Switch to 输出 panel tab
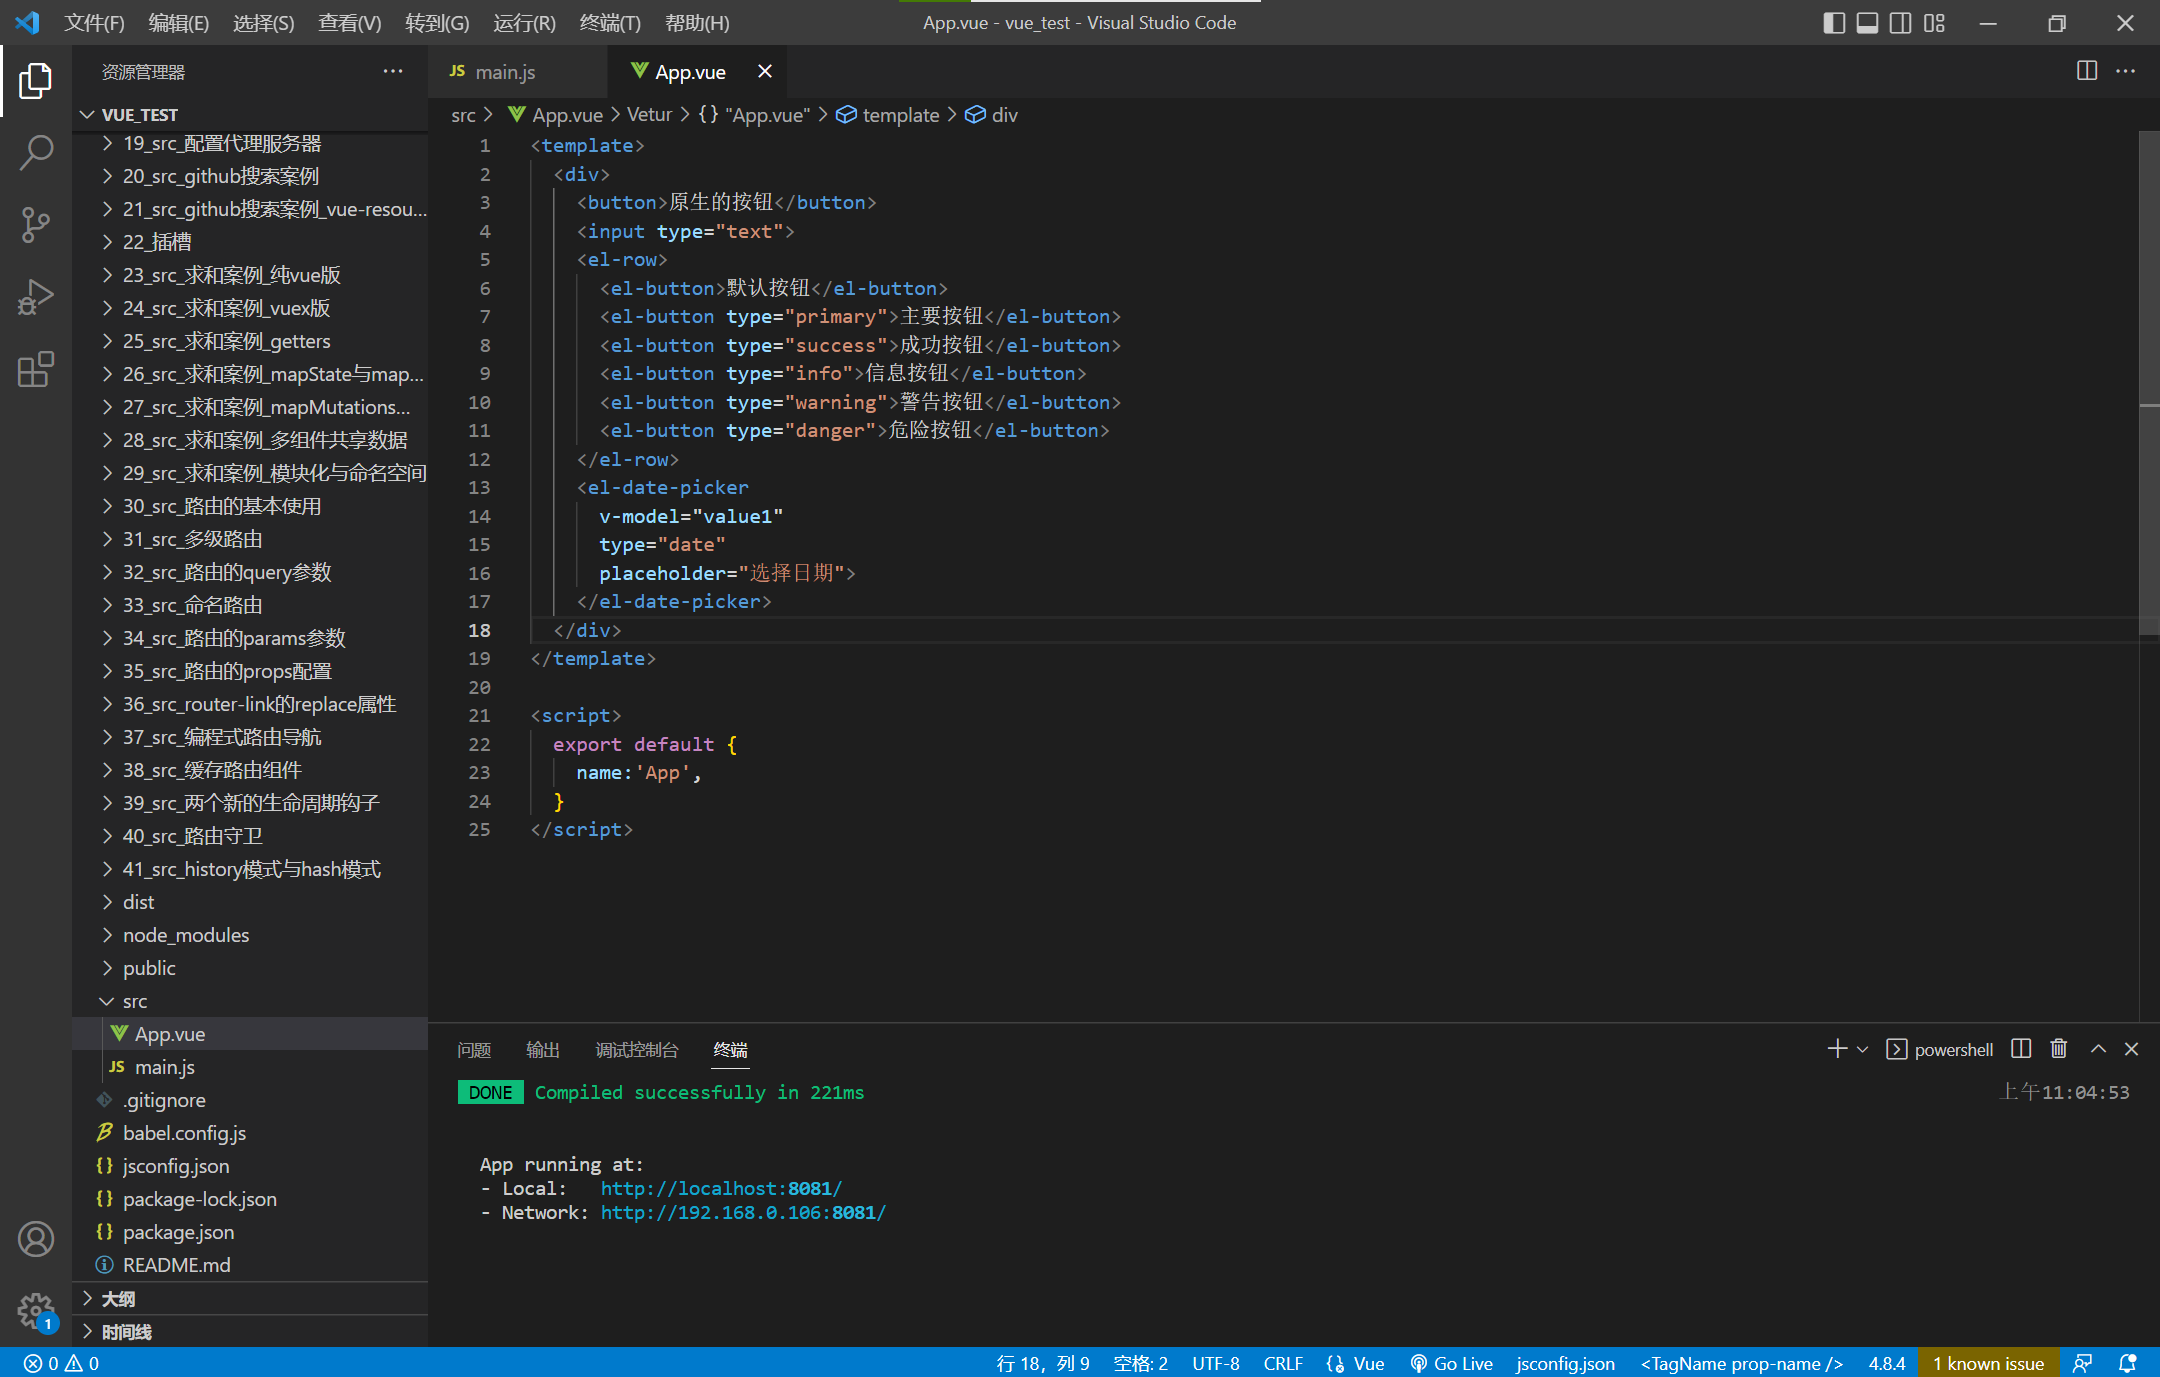Viewport: 2160px width, 1377px height. pyautogui.click(x=543, y=1049)
